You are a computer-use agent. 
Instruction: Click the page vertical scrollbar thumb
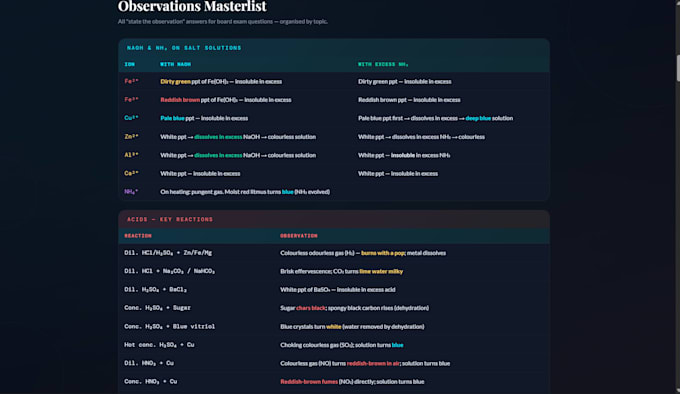click(x=678, y=68)
